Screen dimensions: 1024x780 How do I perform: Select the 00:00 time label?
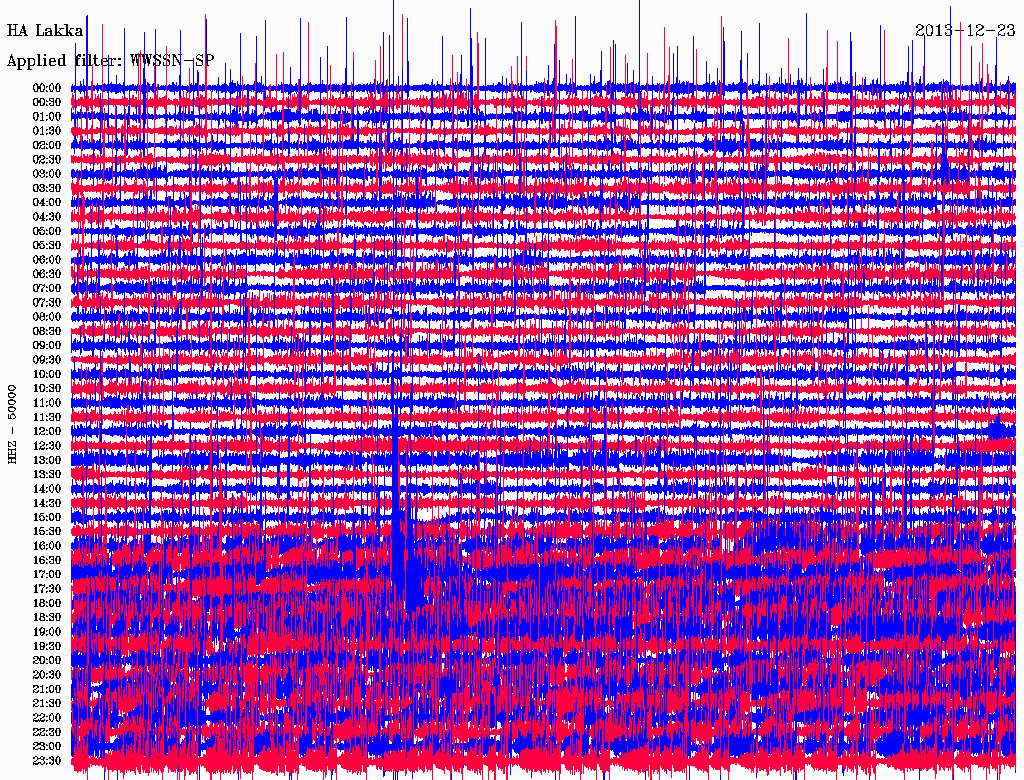[47, 88]
